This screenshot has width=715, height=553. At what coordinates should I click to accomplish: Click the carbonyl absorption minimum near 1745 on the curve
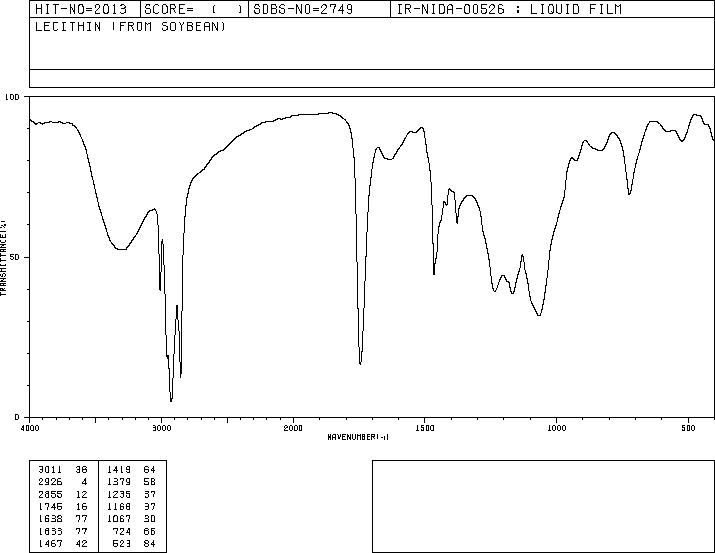pos(360,363)
